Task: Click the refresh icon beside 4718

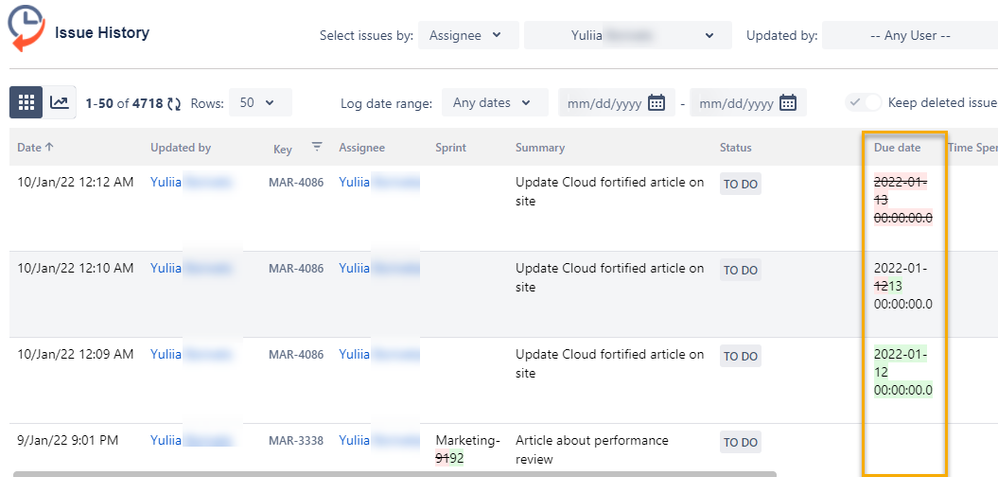Action: (174, 103)
